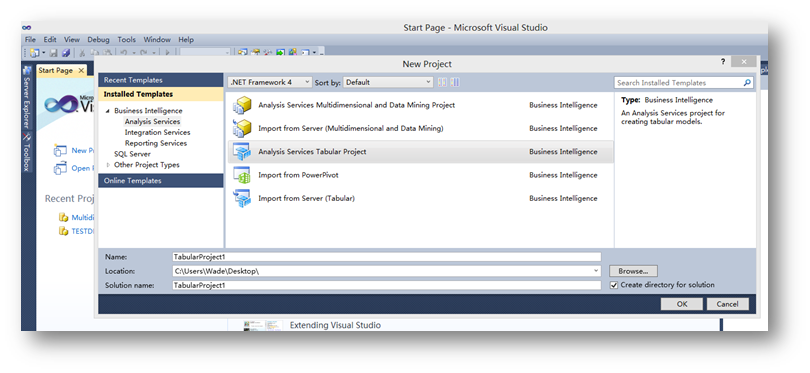810x373 pixels.
Task: Click the Save All toolbar icon
Action: point(66,53)
